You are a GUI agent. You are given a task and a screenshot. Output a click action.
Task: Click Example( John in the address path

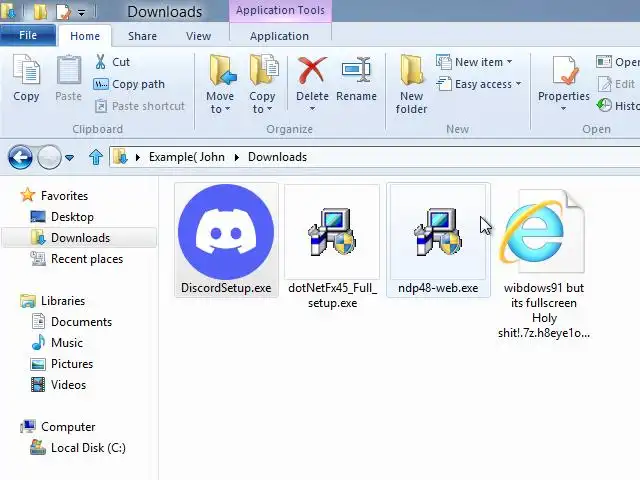pos(187,157)
